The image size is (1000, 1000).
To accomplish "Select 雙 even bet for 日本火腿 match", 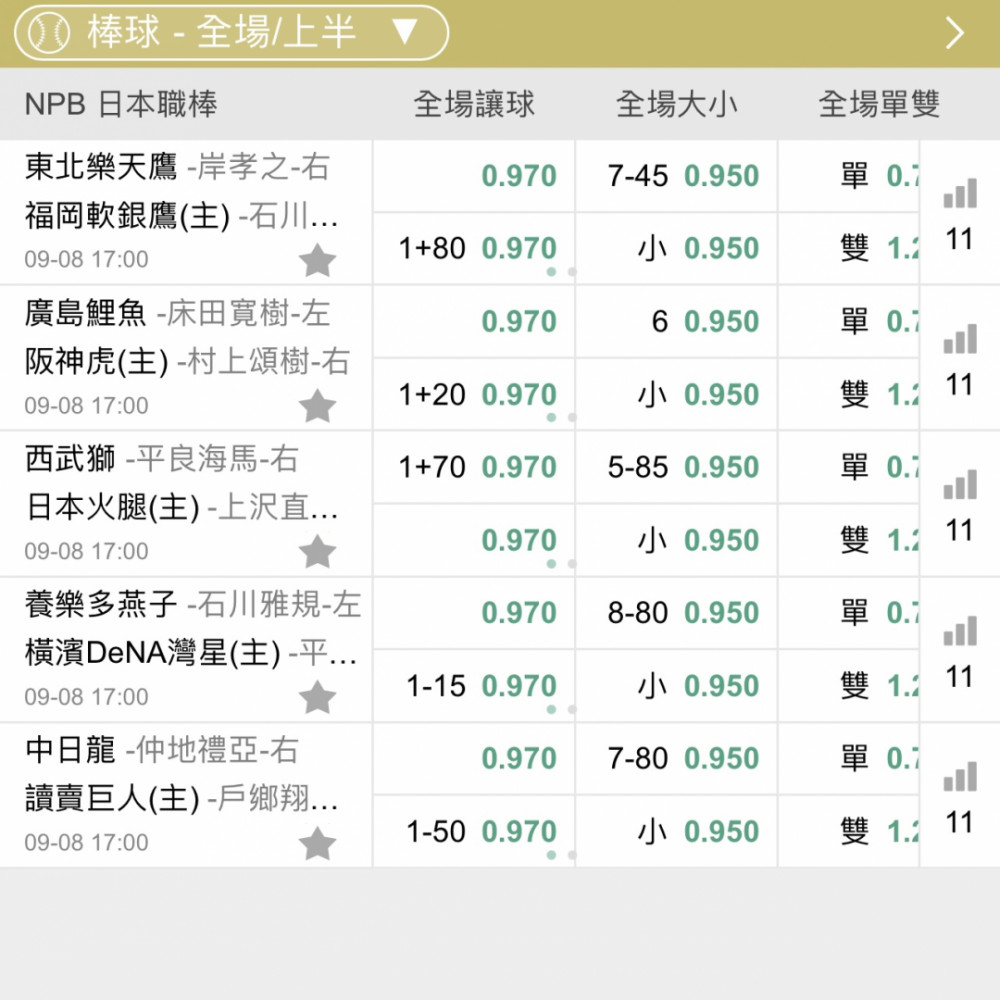I will (849, 540).
